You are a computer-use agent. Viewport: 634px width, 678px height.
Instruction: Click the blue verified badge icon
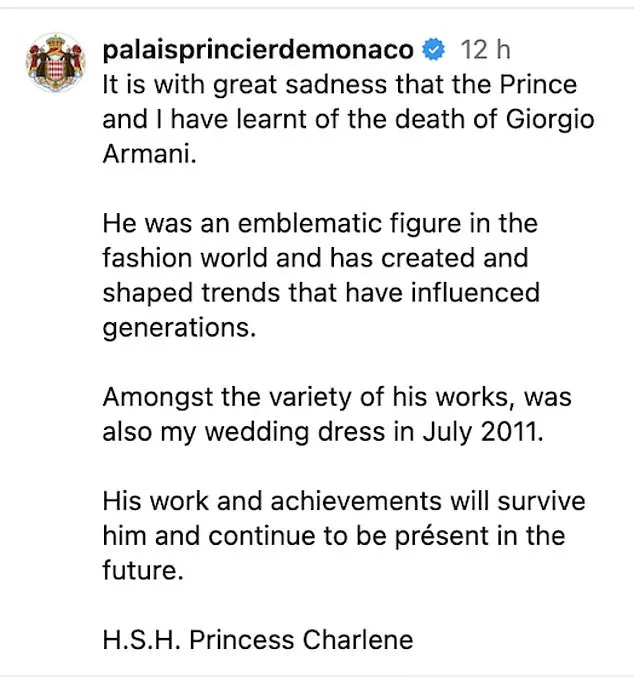click(x=434, y=49)
